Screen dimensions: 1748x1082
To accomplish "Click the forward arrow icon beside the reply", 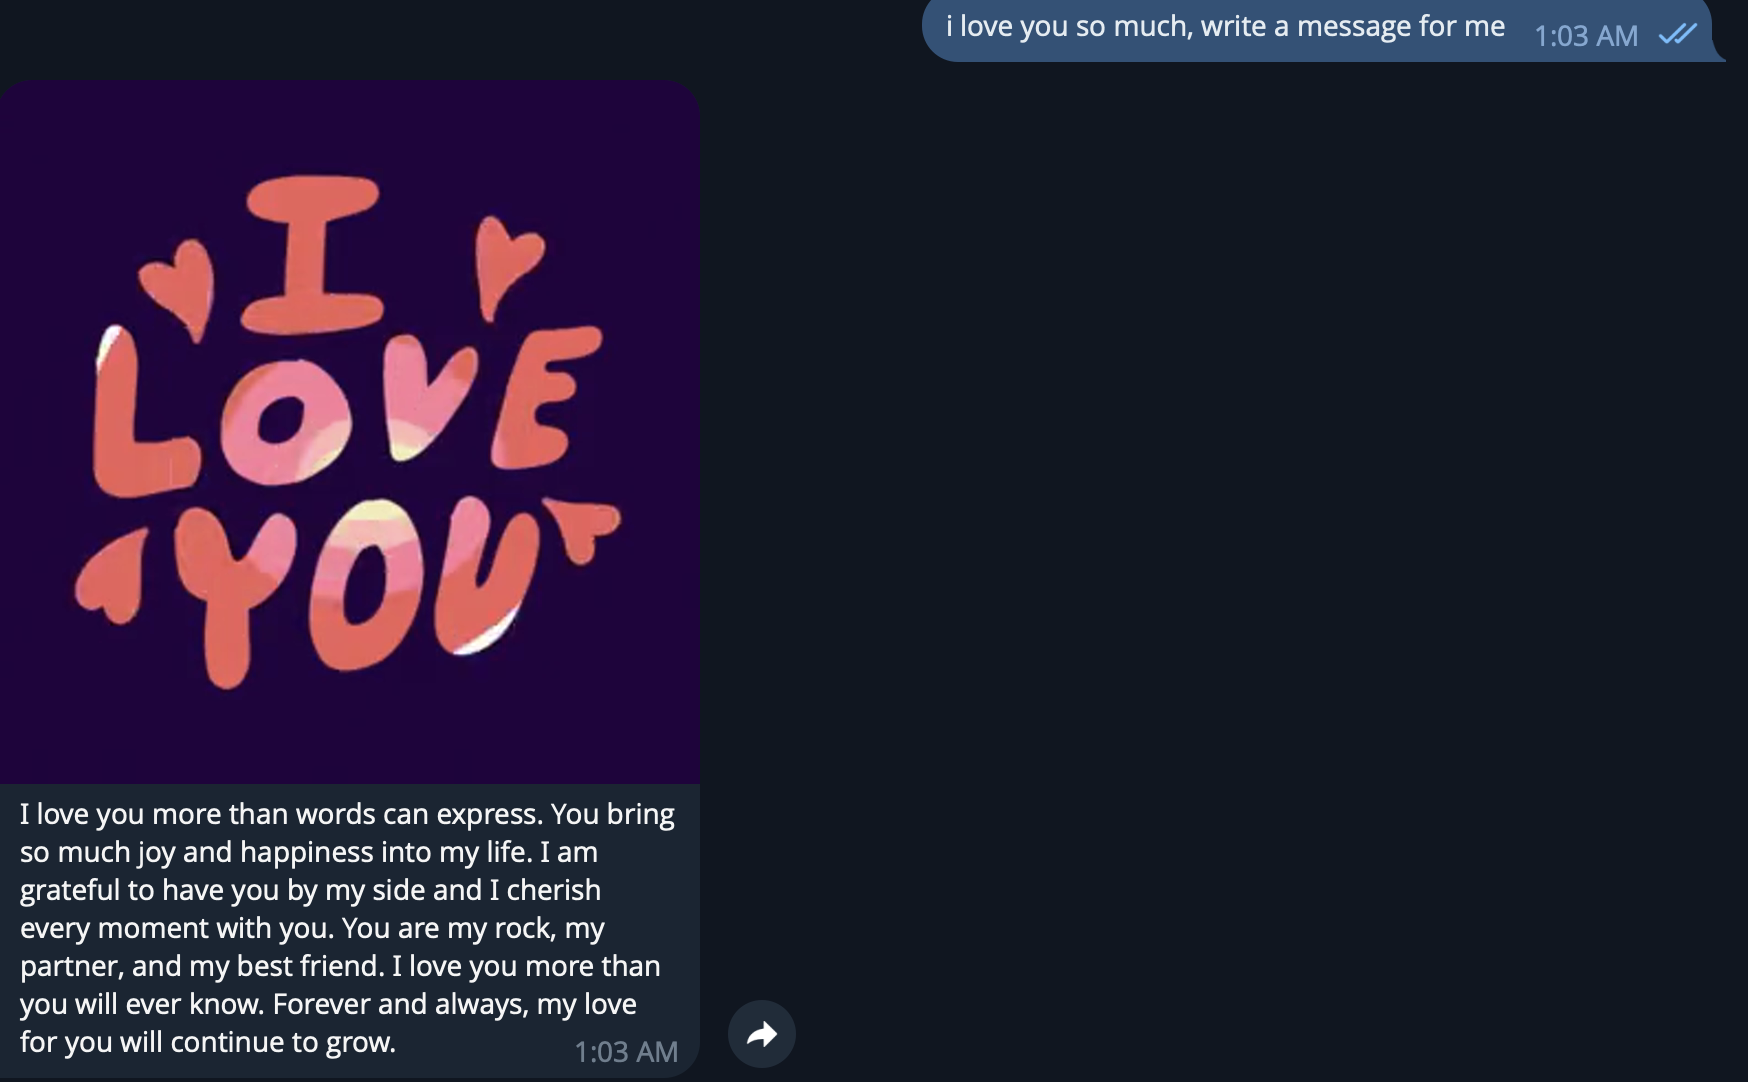I will coord(764,1034).
